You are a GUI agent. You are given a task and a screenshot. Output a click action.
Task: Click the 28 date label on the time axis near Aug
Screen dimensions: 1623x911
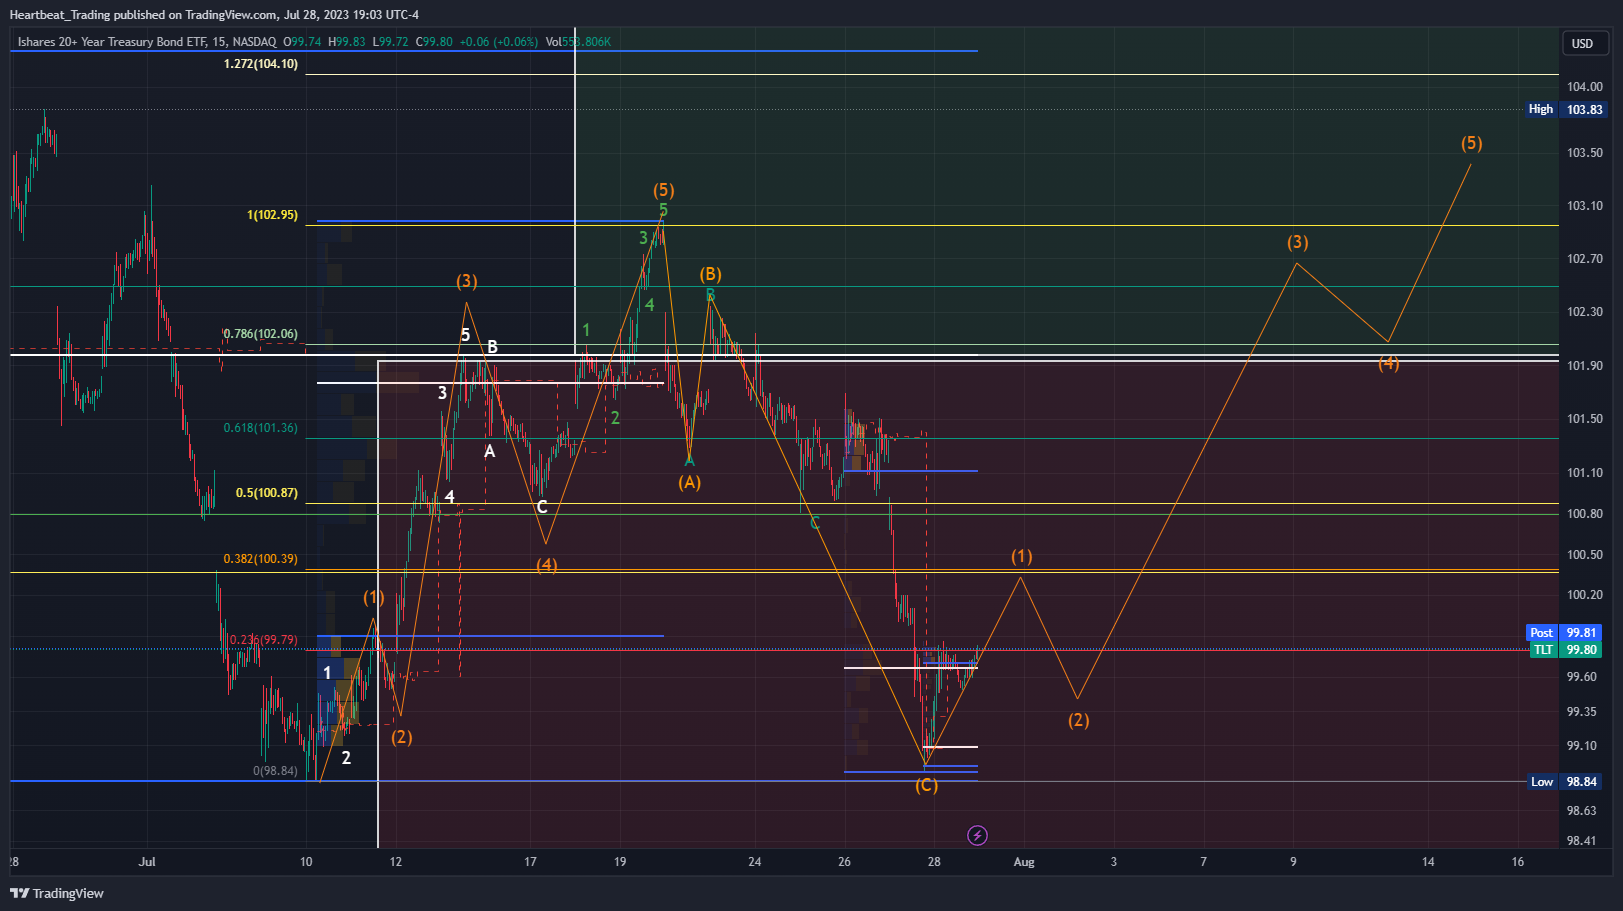point(934,862)
